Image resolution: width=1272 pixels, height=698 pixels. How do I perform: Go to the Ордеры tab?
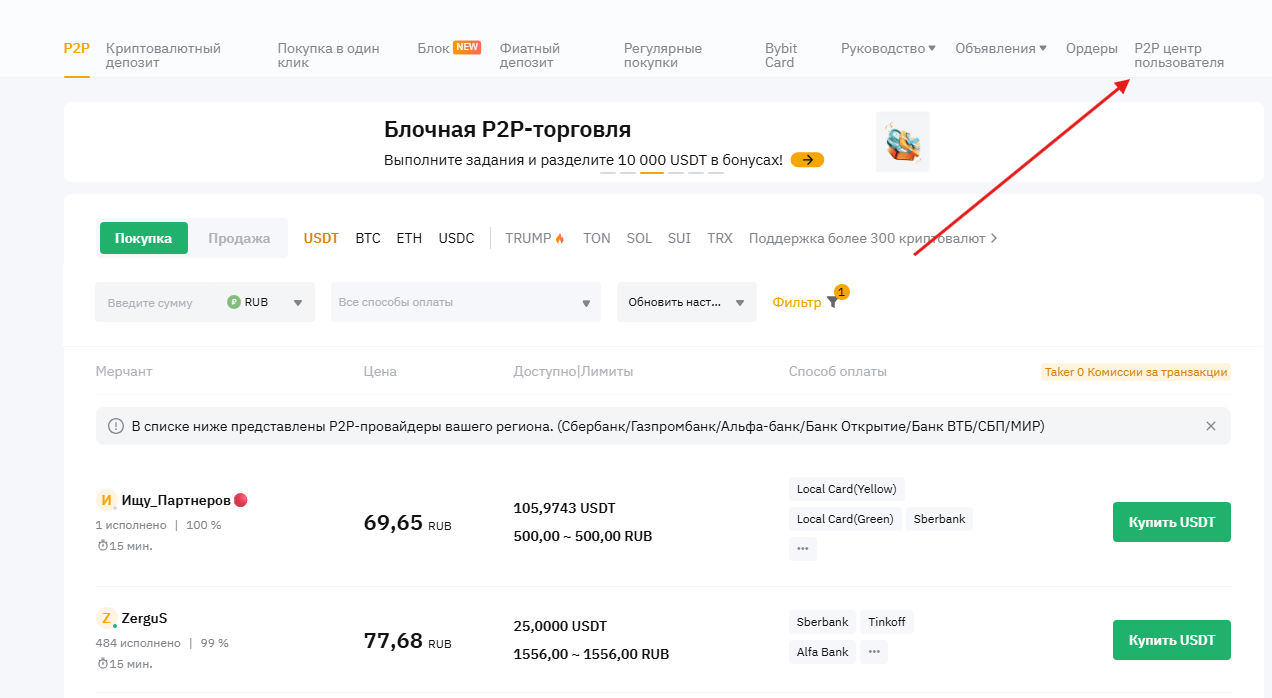click(x=1091, y=48)
